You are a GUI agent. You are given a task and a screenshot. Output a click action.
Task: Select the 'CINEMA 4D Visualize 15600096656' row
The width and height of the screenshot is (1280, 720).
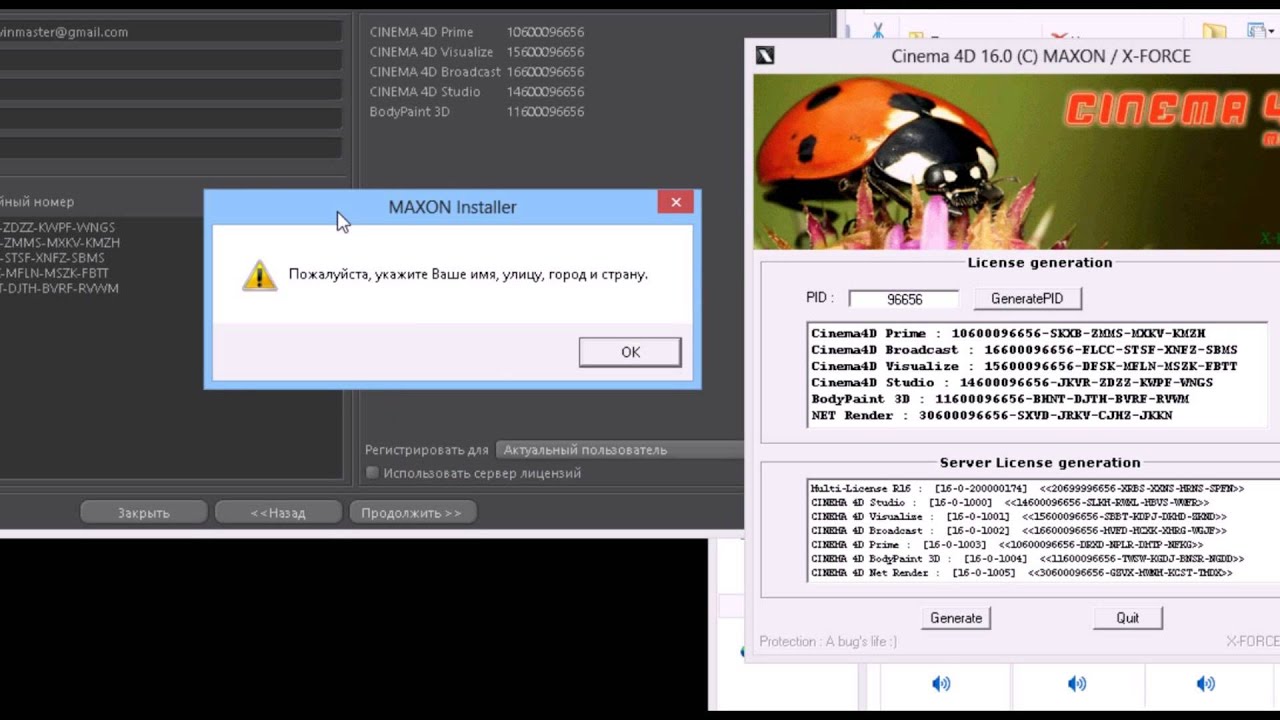pos(477,52)
